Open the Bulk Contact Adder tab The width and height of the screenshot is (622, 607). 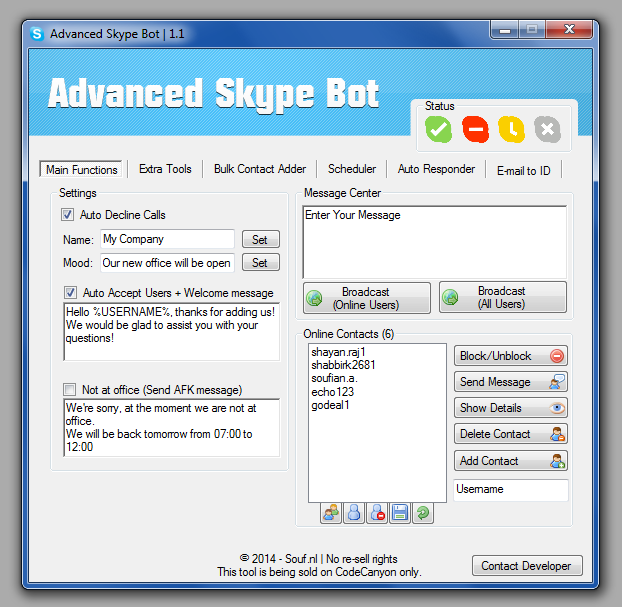coord(260,169)
